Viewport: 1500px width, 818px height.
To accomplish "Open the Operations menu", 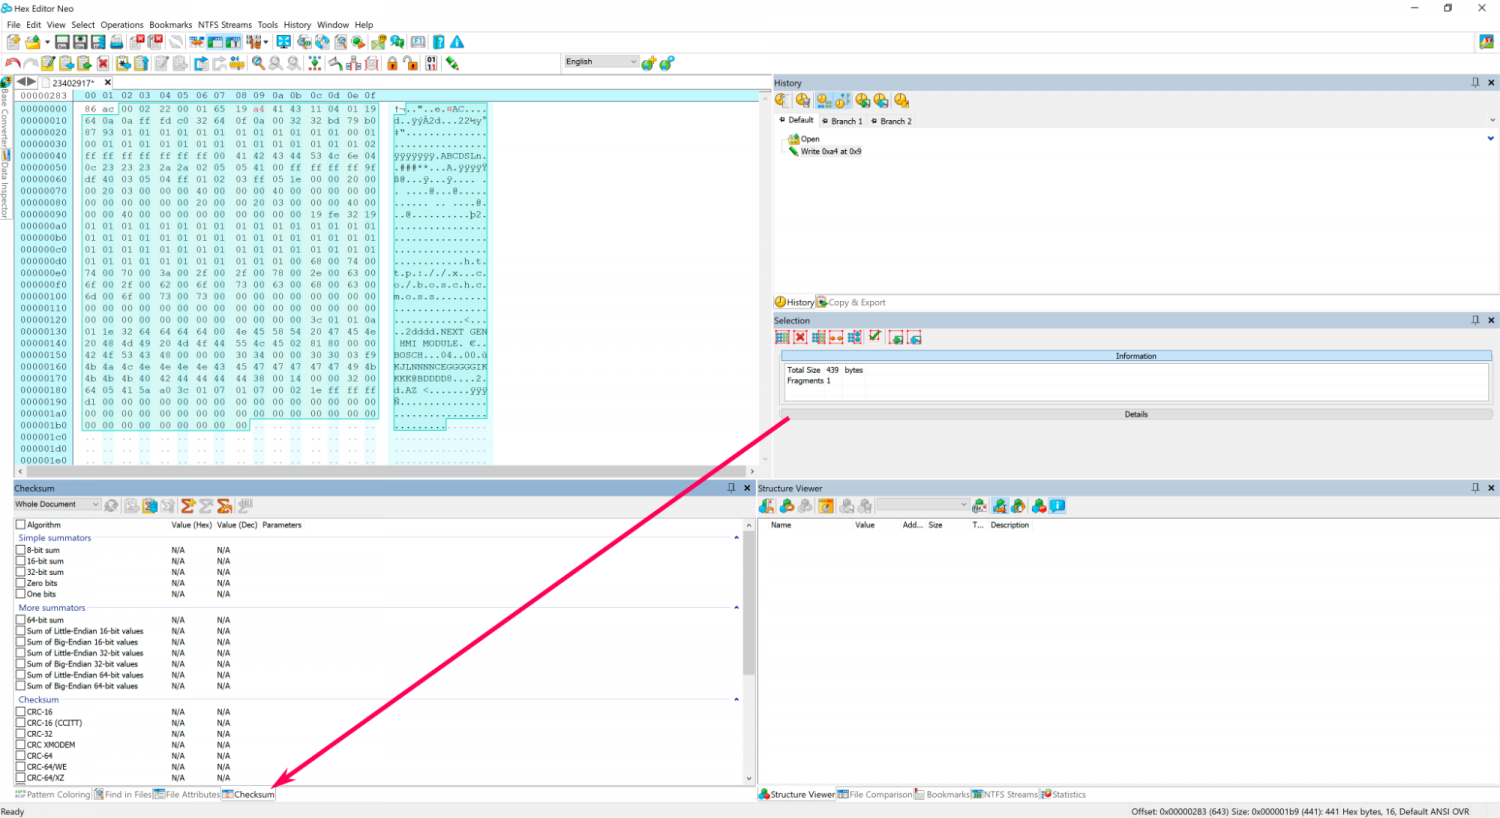I will (x=122, y=25).
